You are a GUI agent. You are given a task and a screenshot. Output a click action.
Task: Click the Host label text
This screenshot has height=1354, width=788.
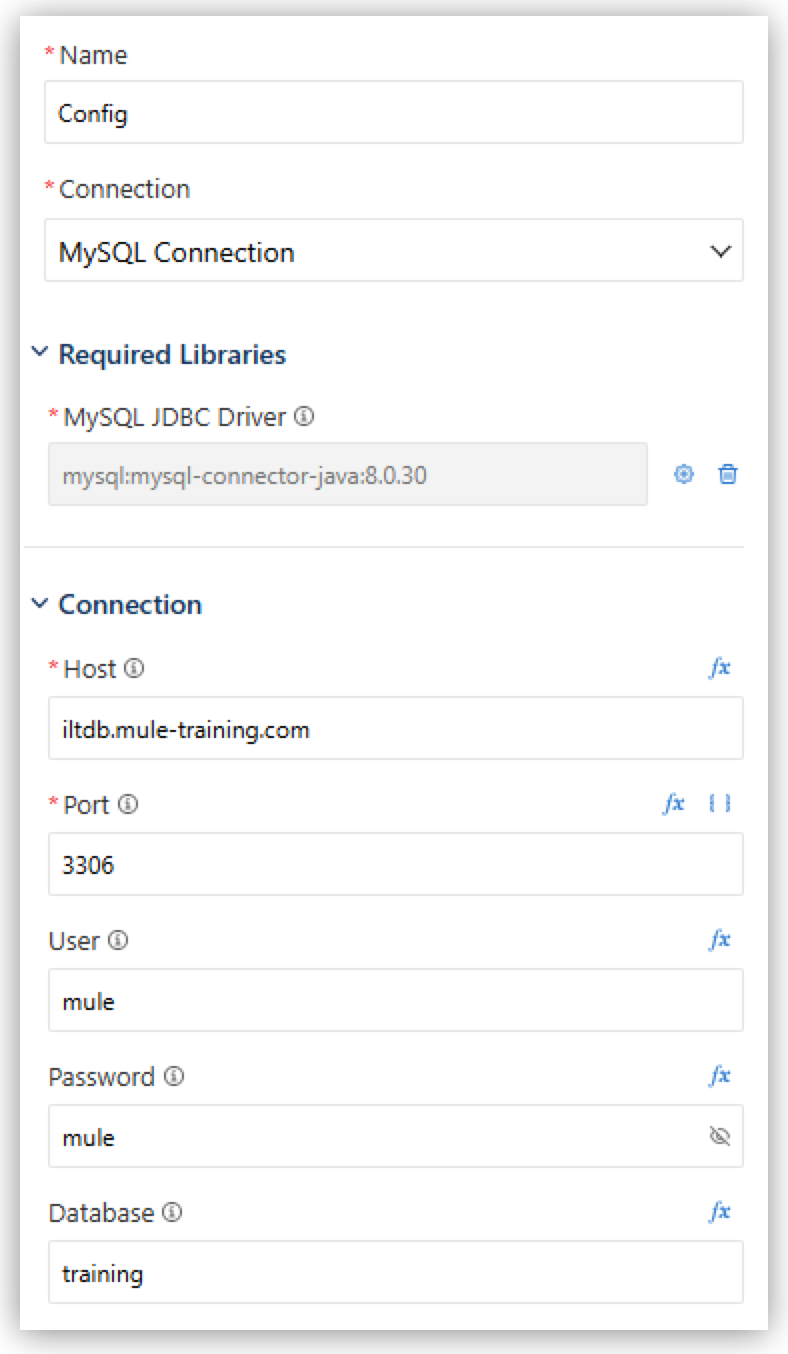90,669
